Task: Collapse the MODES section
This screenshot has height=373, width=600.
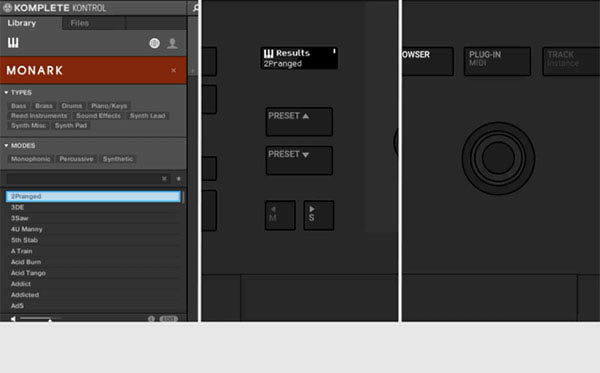Action: (x=6, y=145)
